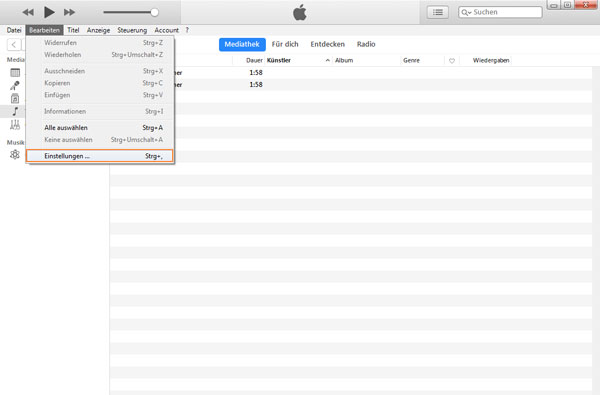
Task: Open the Genius atom playlist icon
Action: pos(15,155)
